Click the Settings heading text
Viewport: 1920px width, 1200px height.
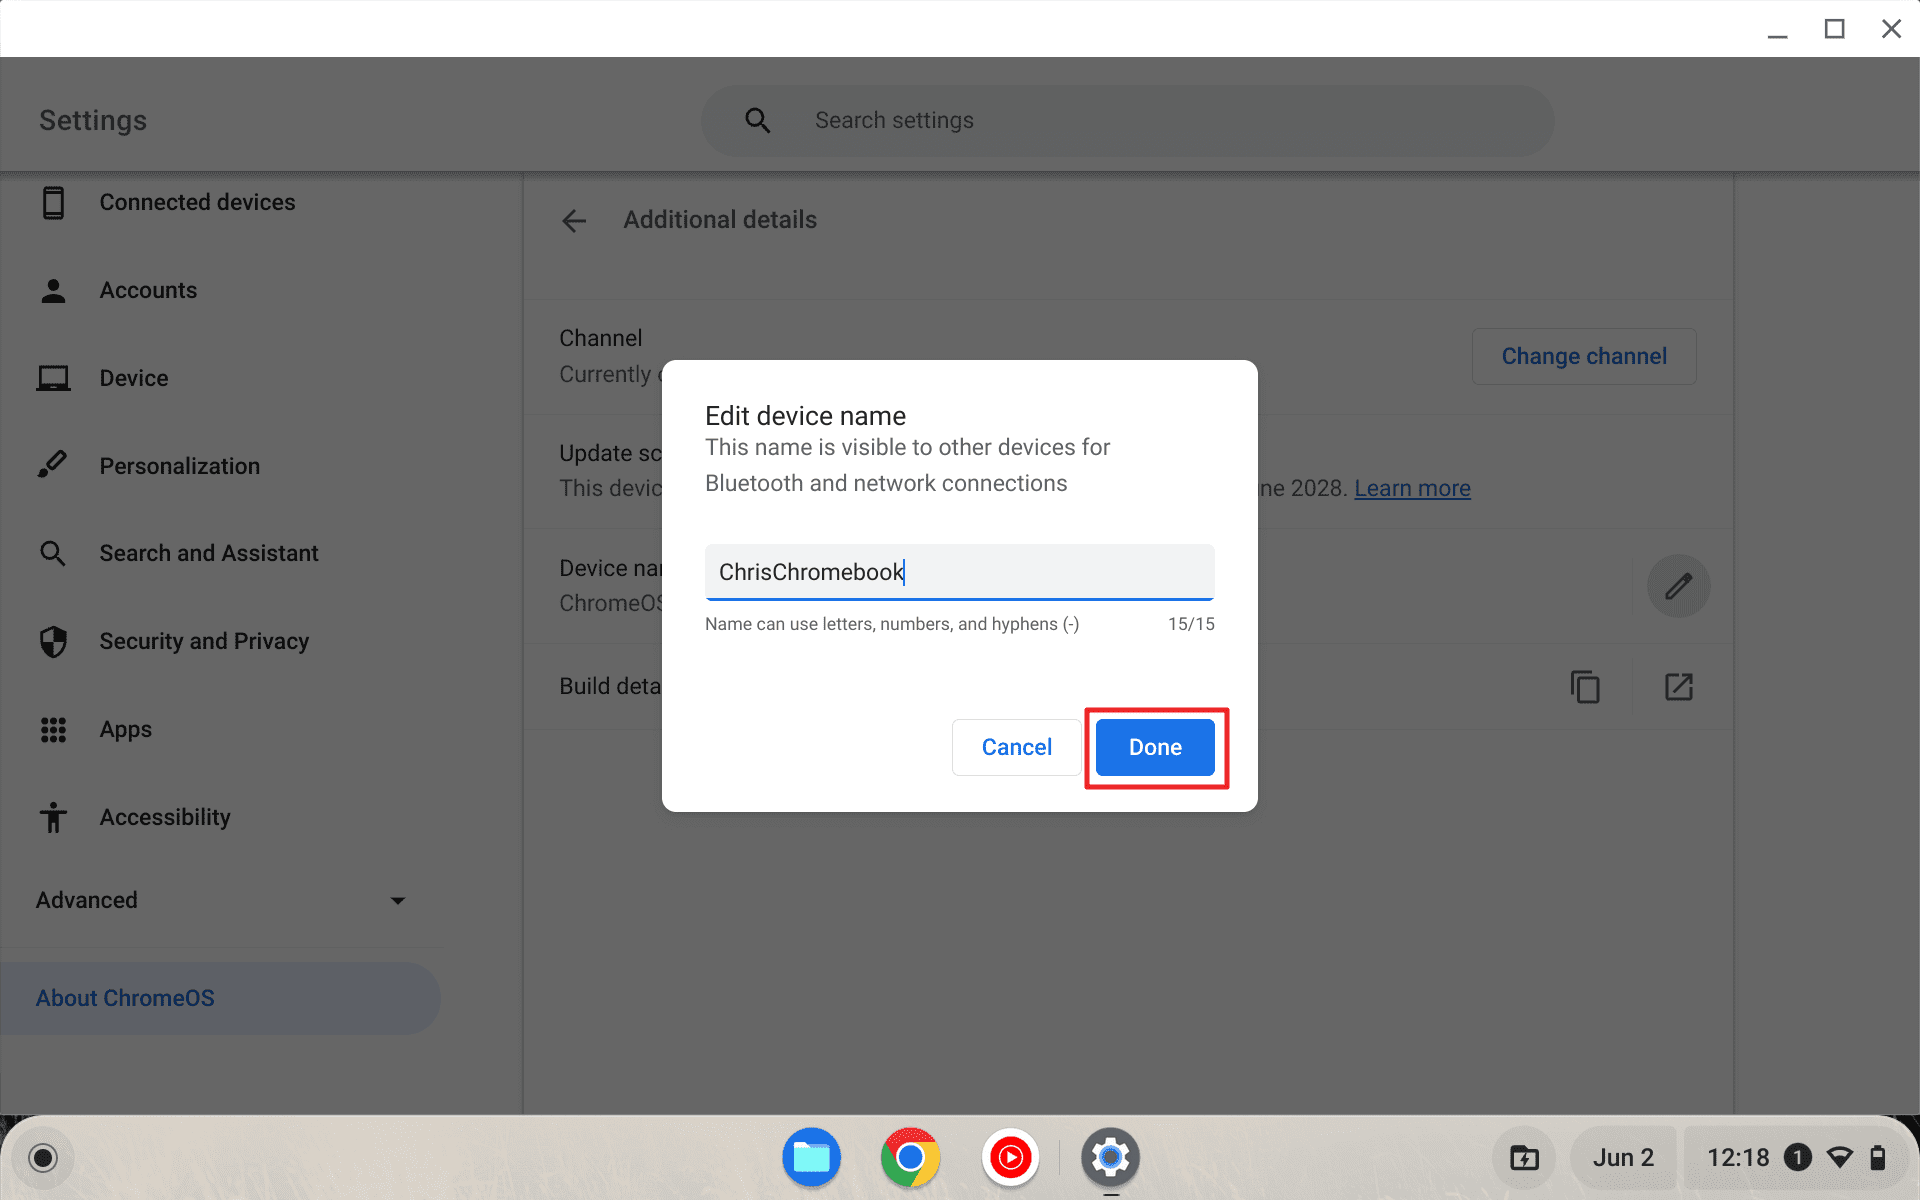point(93,120)
